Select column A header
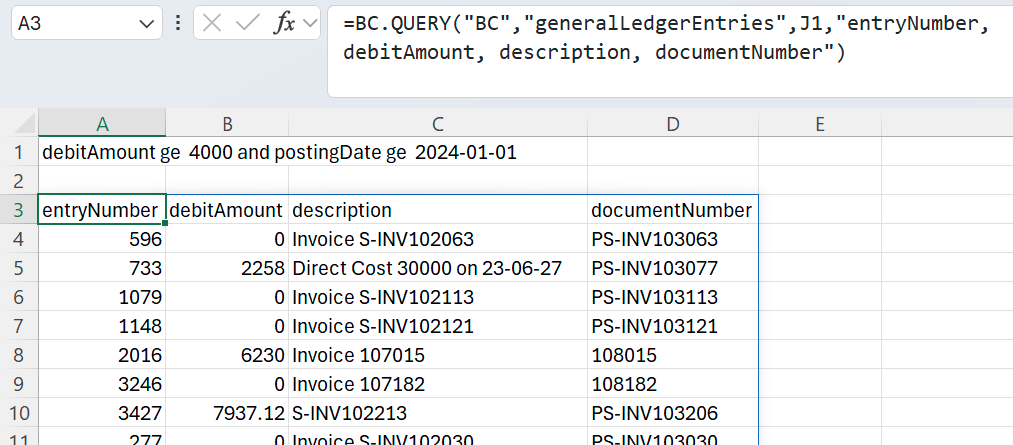1013x445 pixels. tap(101, 124)
